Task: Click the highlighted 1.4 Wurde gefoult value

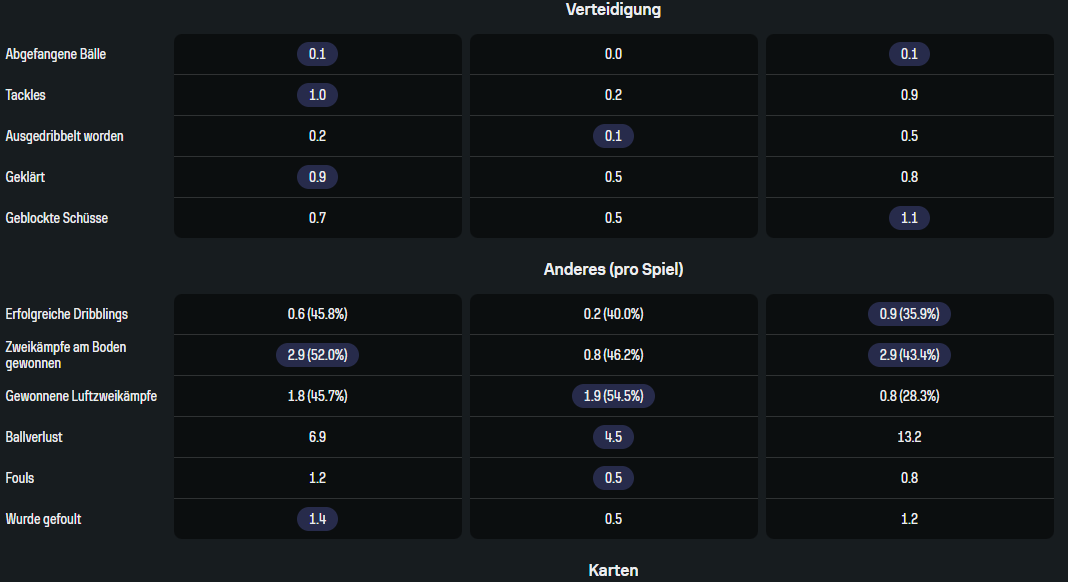Action: 317,519
